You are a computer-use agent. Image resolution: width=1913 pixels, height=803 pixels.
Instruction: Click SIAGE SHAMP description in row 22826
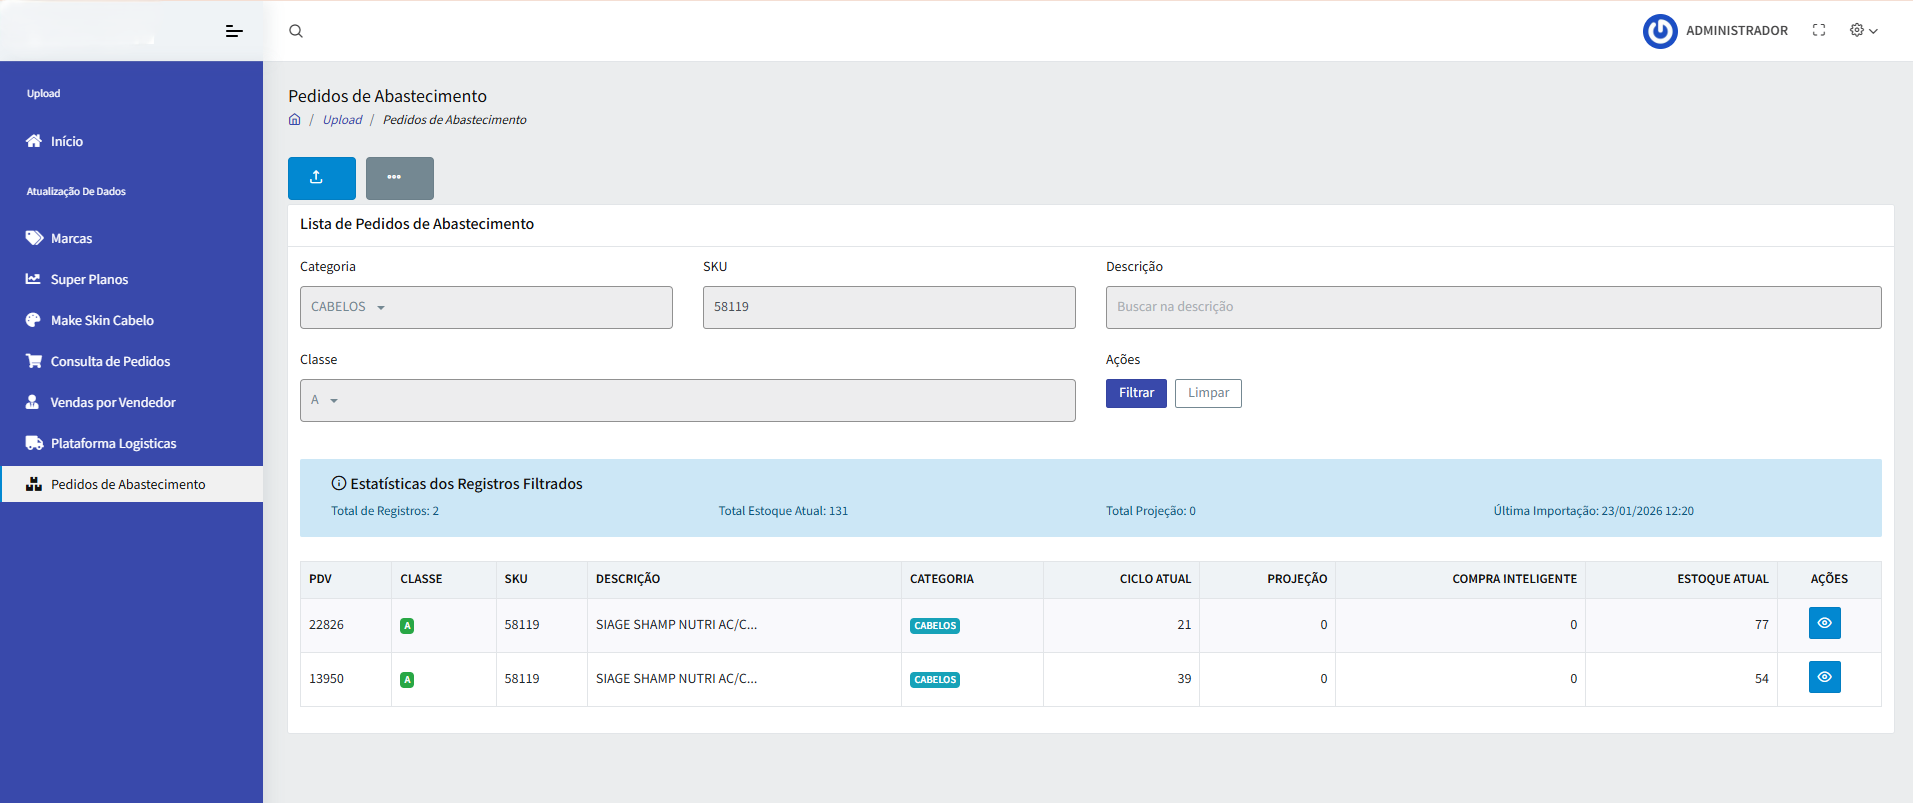(676, 625)
